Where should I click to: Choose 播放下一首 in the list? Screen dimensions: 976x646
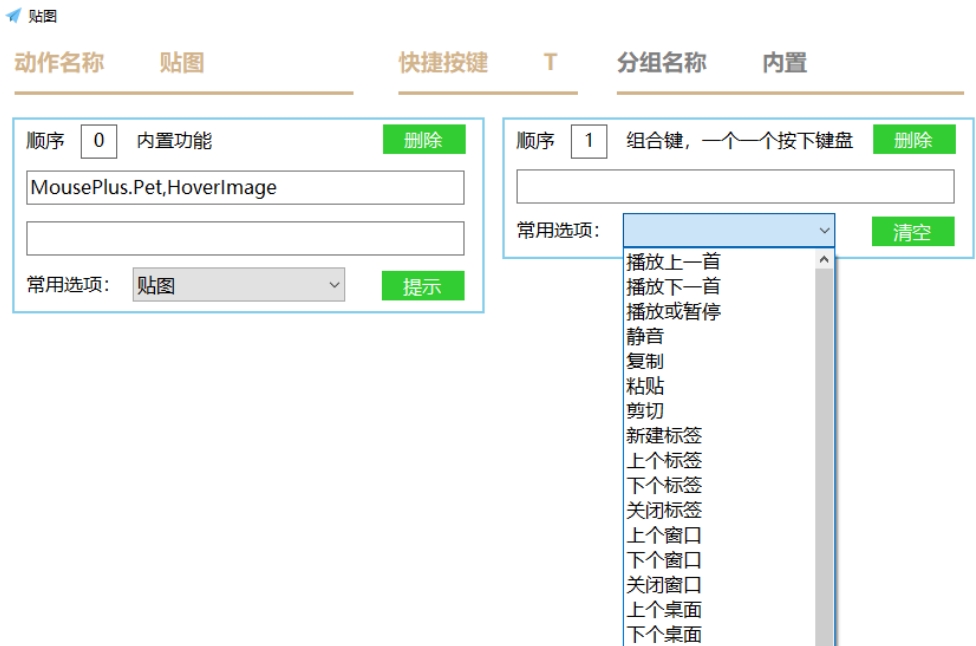pyautogui.click(x=673, y=287)
